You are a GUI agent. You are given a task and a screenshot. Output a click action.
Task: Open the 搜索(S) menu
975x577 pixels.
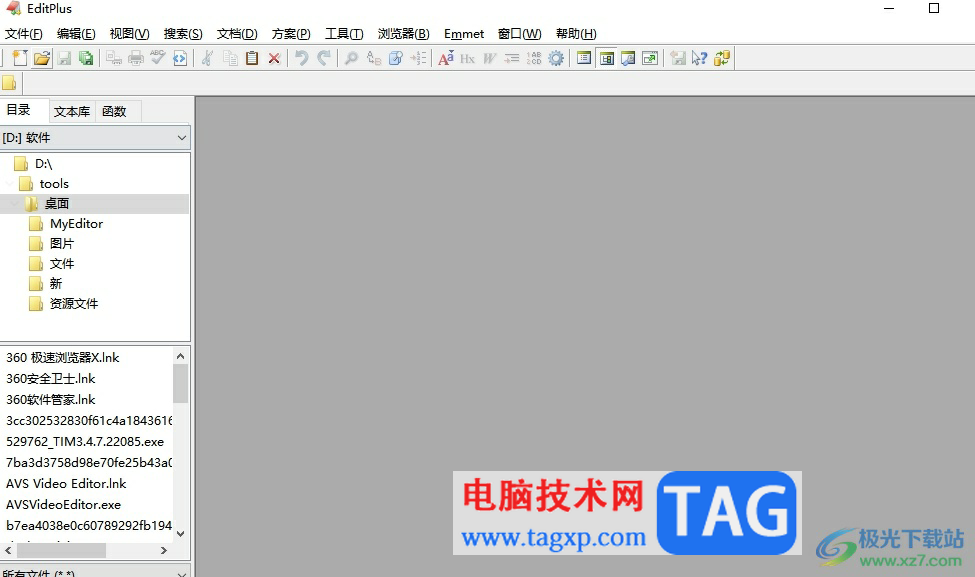(x=183, y=34)
